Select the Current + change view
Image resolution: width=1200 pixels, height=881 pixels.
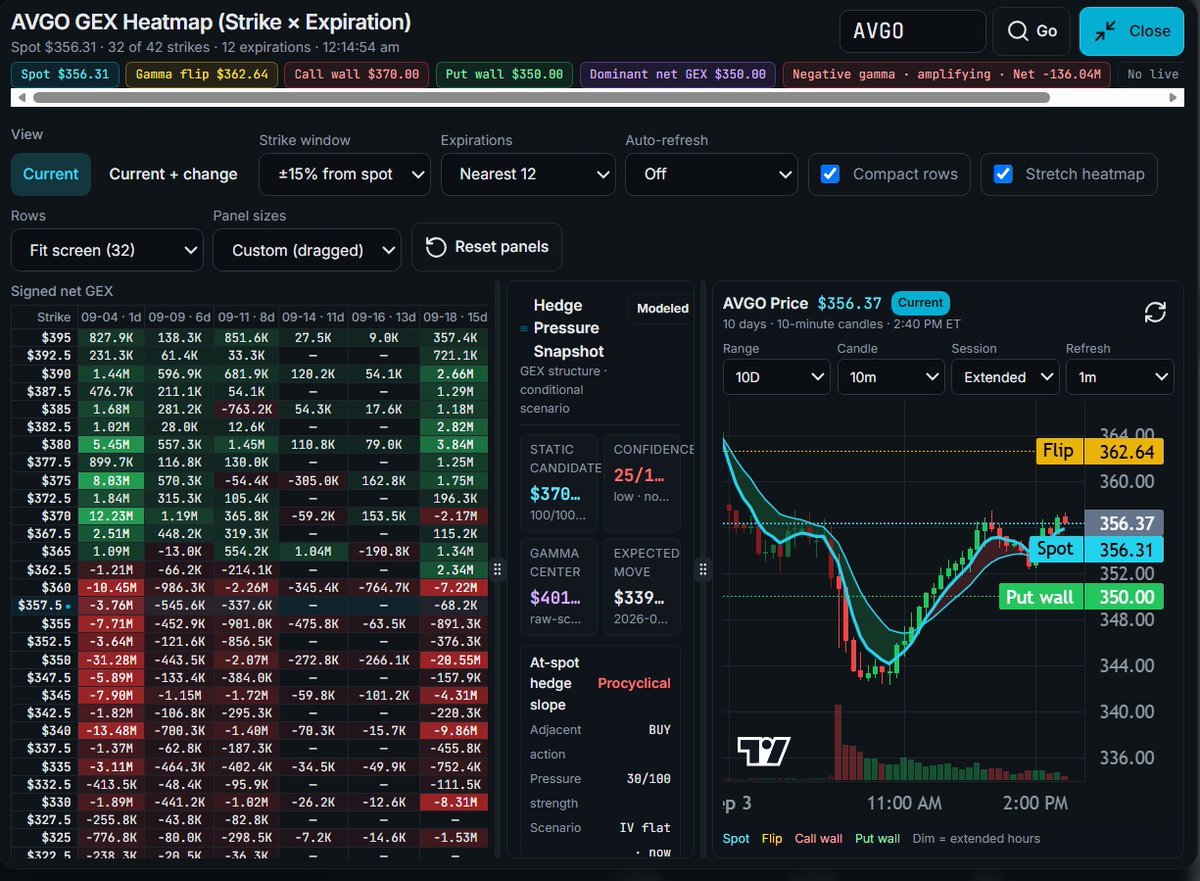(173, 174)
